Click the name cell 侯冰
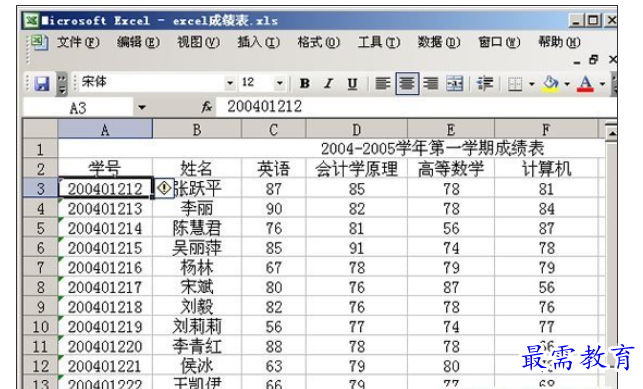 pos(197,366)
